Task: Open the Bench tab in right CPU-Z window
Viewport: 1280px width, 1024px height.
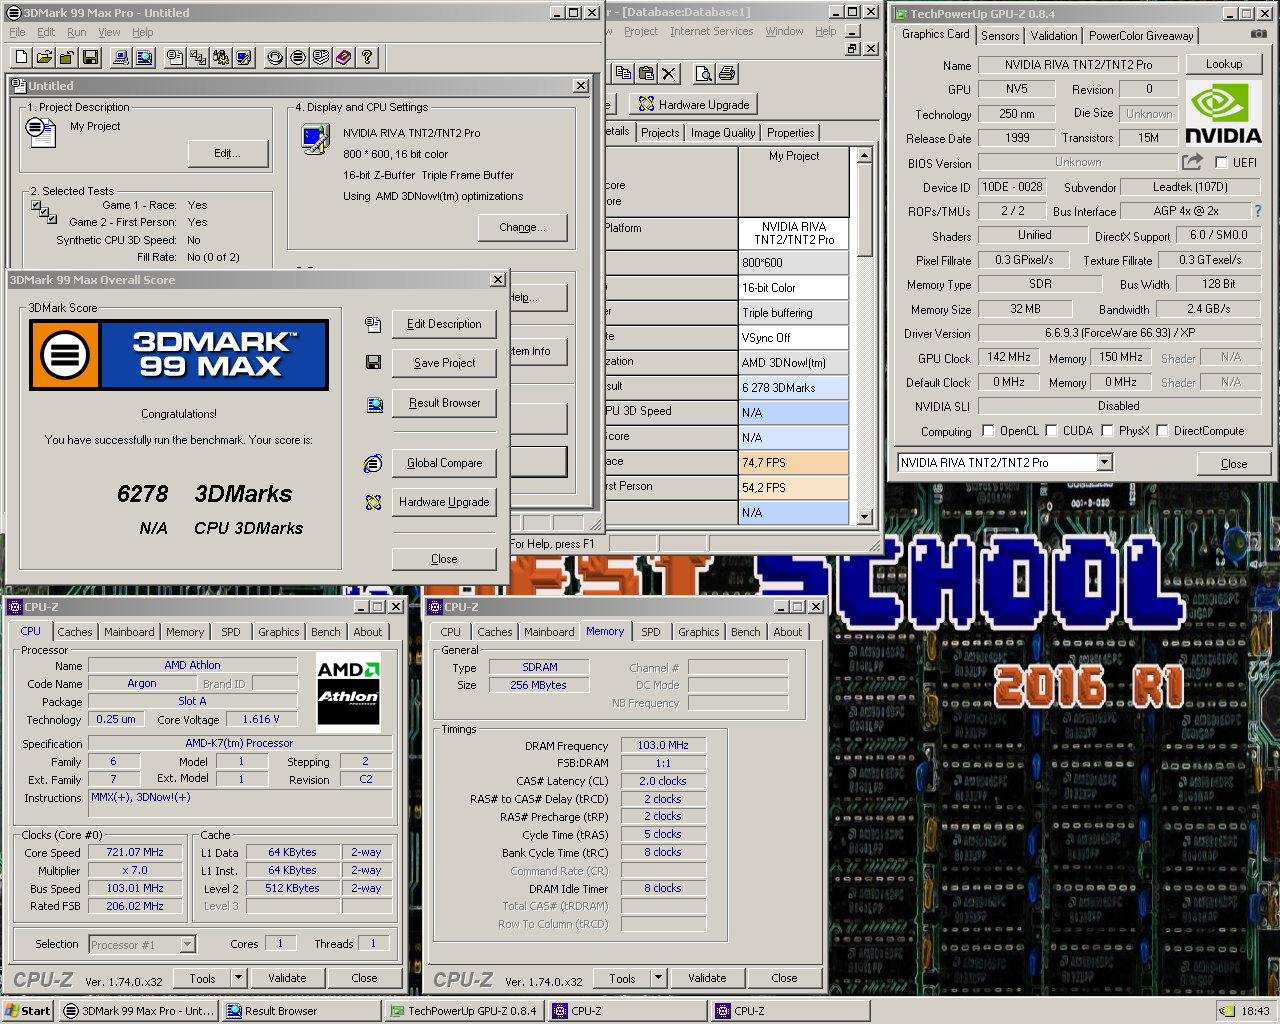Action: (x=745, y=632)
